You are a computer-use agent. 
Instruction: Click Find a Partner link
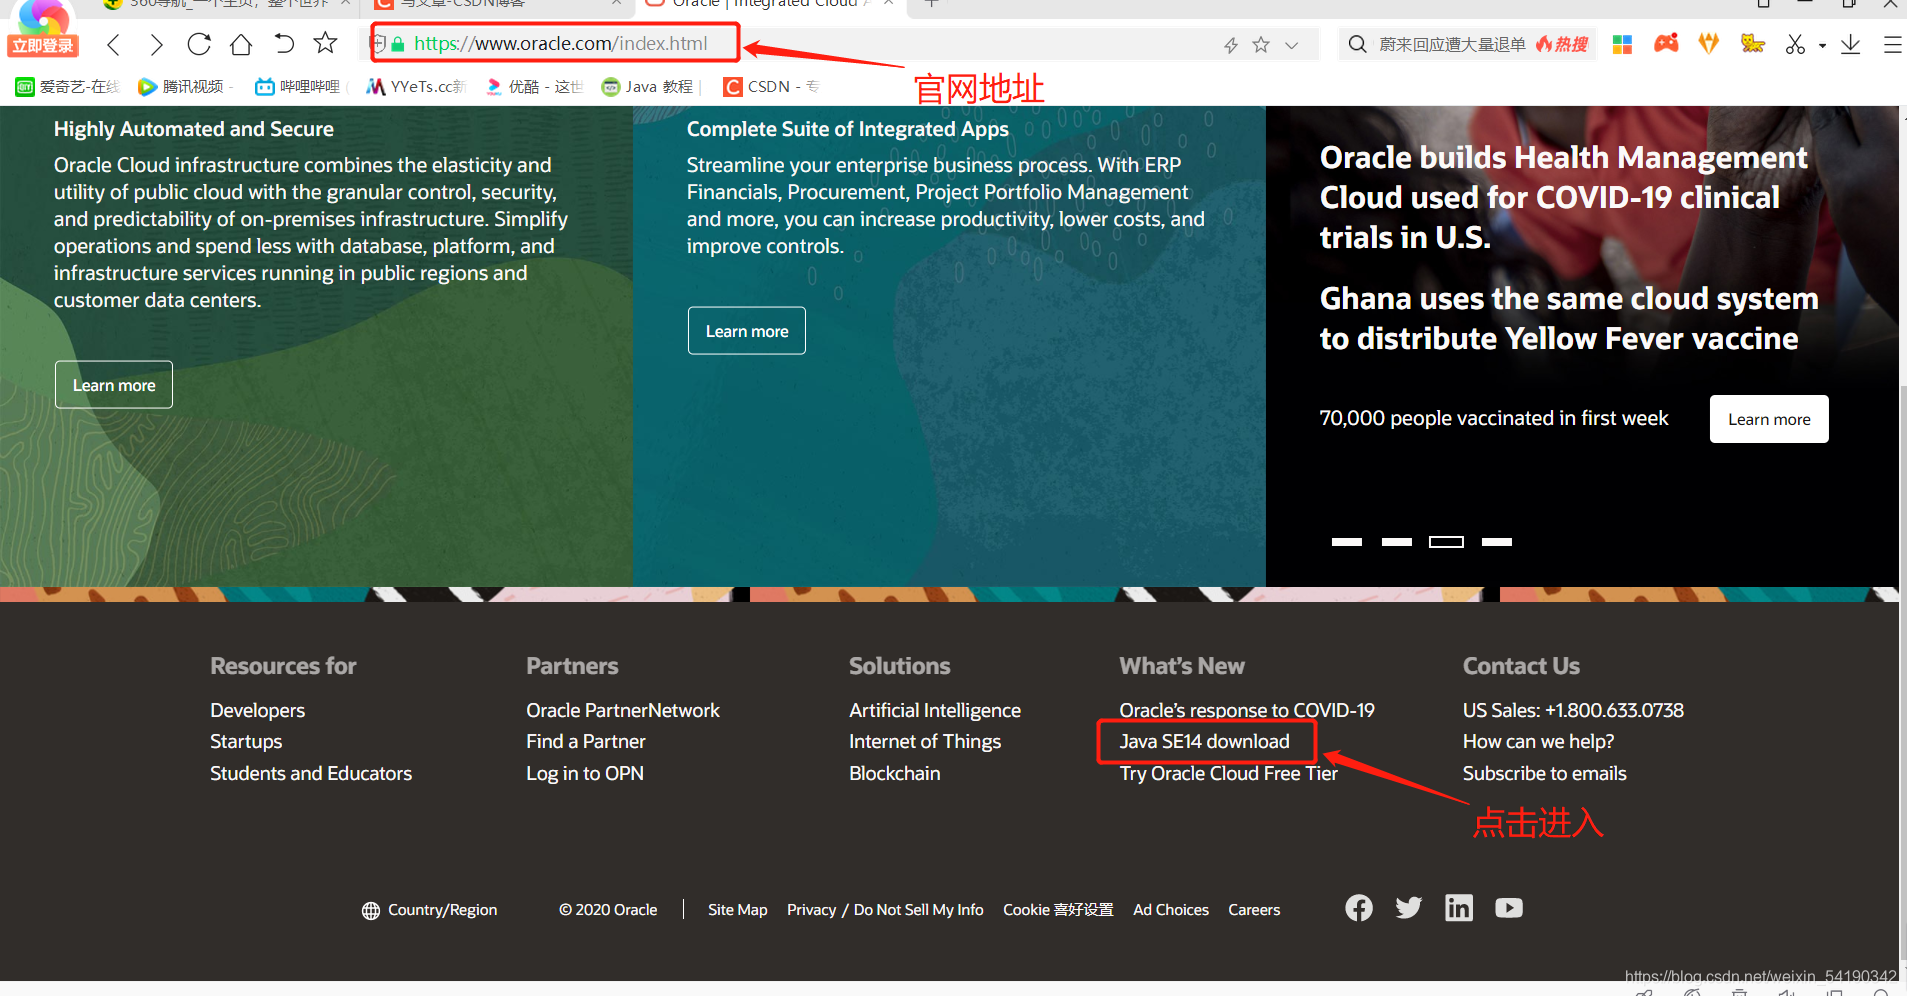point(586,742)
